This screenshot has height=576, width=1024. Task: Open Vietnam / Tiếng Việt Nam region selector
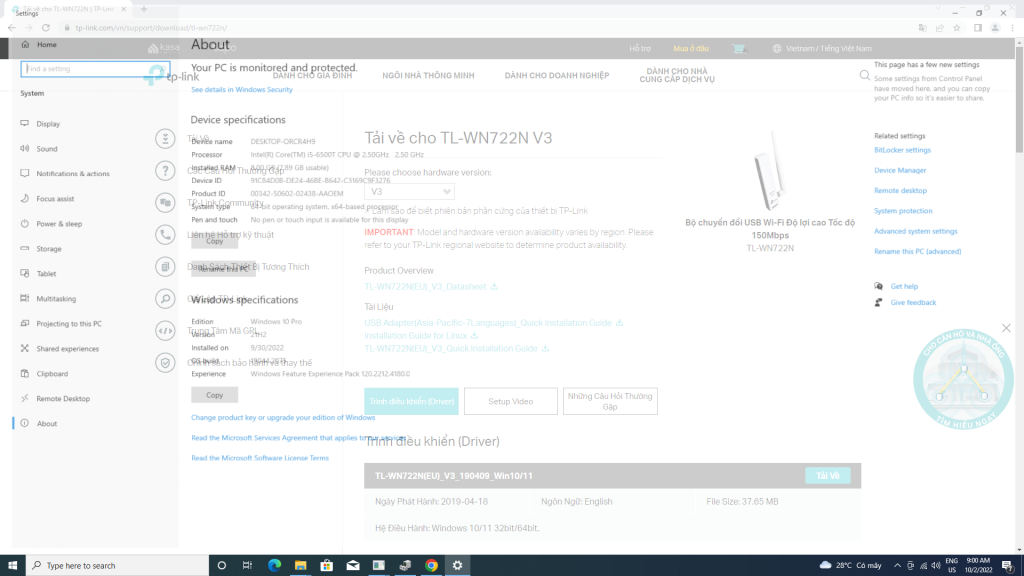(x=822, y=48)
